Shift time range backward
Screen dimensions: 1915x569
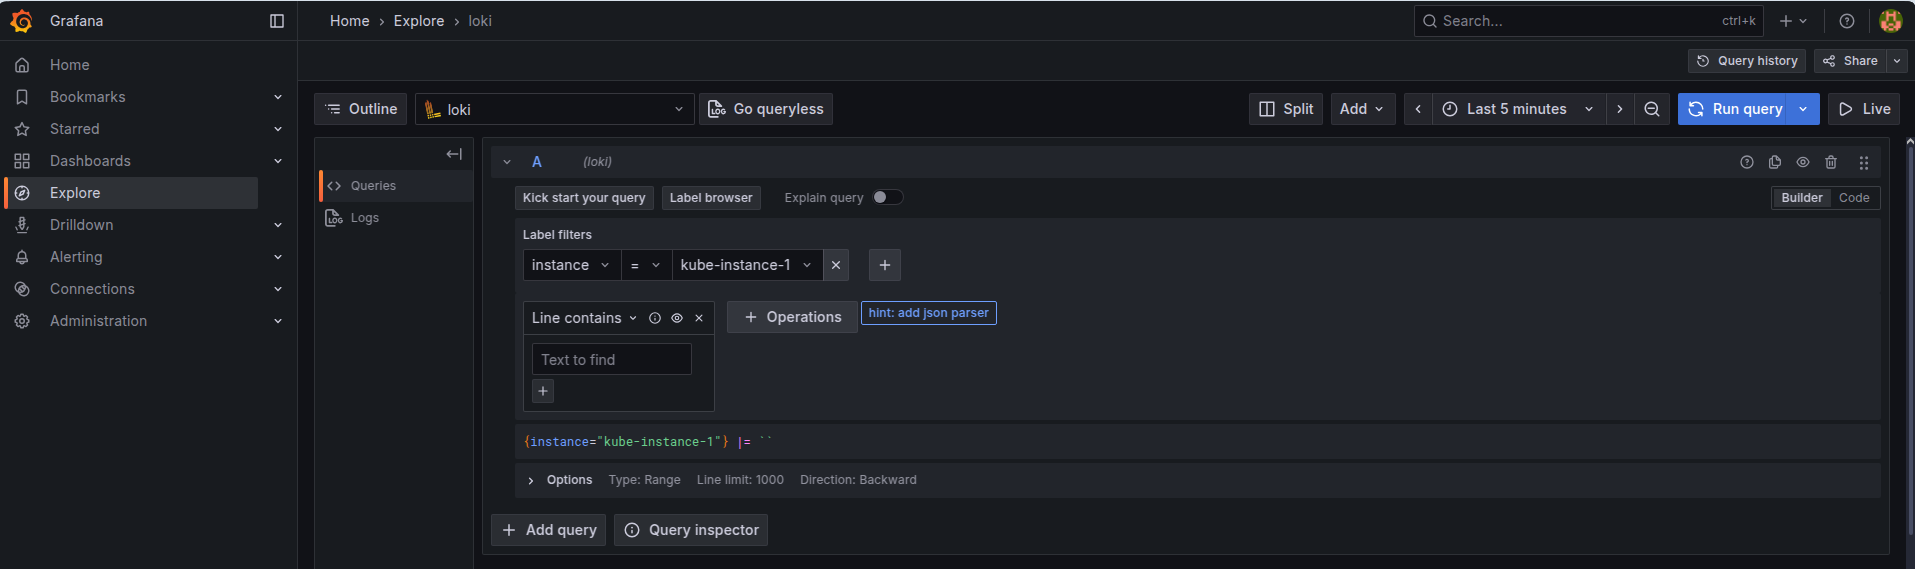pyautogui.click(x=1418, y=109)
